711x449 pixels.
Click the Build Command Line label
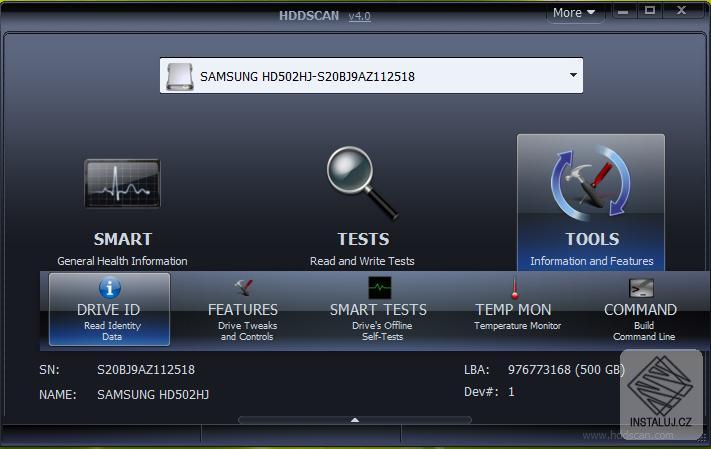pyautogui.click(x=644, y=331)
